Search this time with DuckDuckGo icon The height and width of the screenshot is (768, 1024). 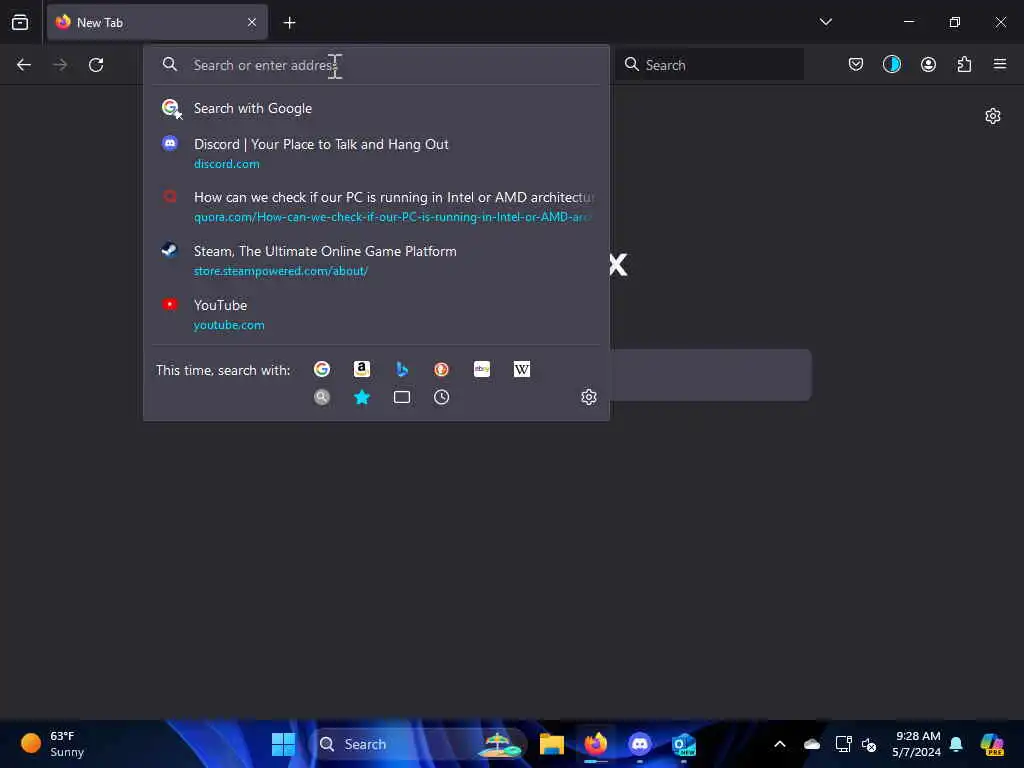(441, 370)
